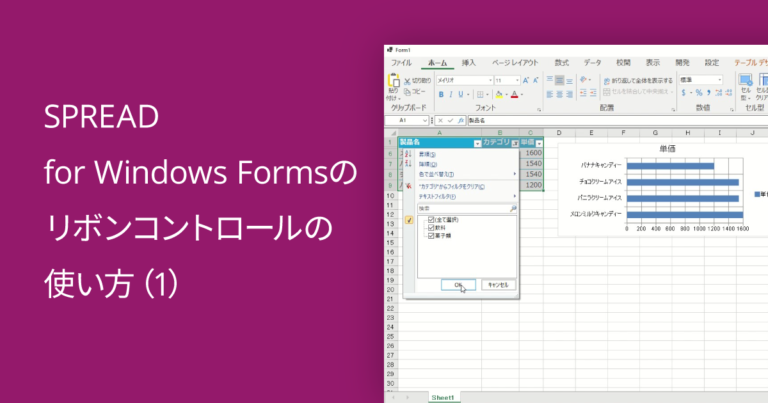Decrease decimal places
768x403 pixels.
(x=729, y=93)
